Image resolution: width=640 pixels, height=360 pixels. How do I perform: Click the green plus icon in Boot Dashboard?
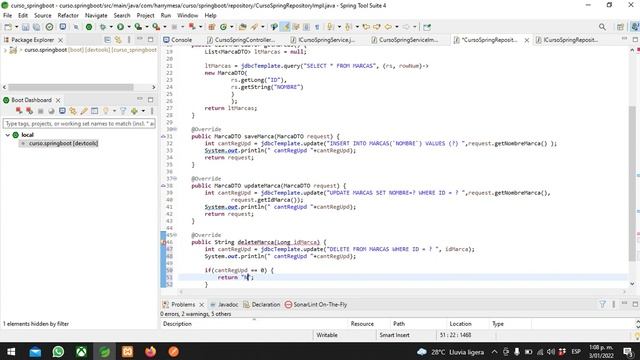134,111
